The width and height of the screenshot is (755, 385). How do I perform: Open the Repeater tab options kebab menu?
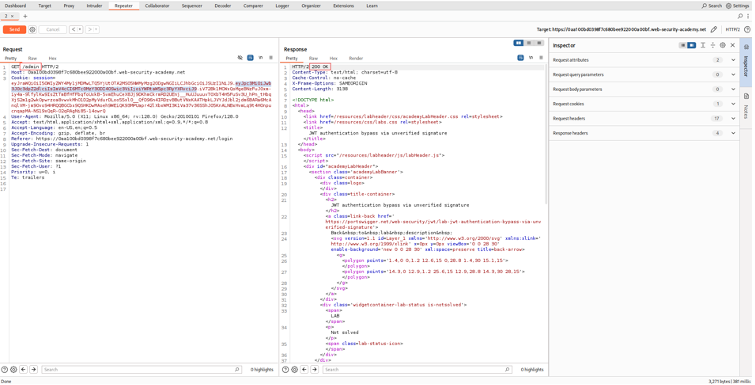pos(749,16)
